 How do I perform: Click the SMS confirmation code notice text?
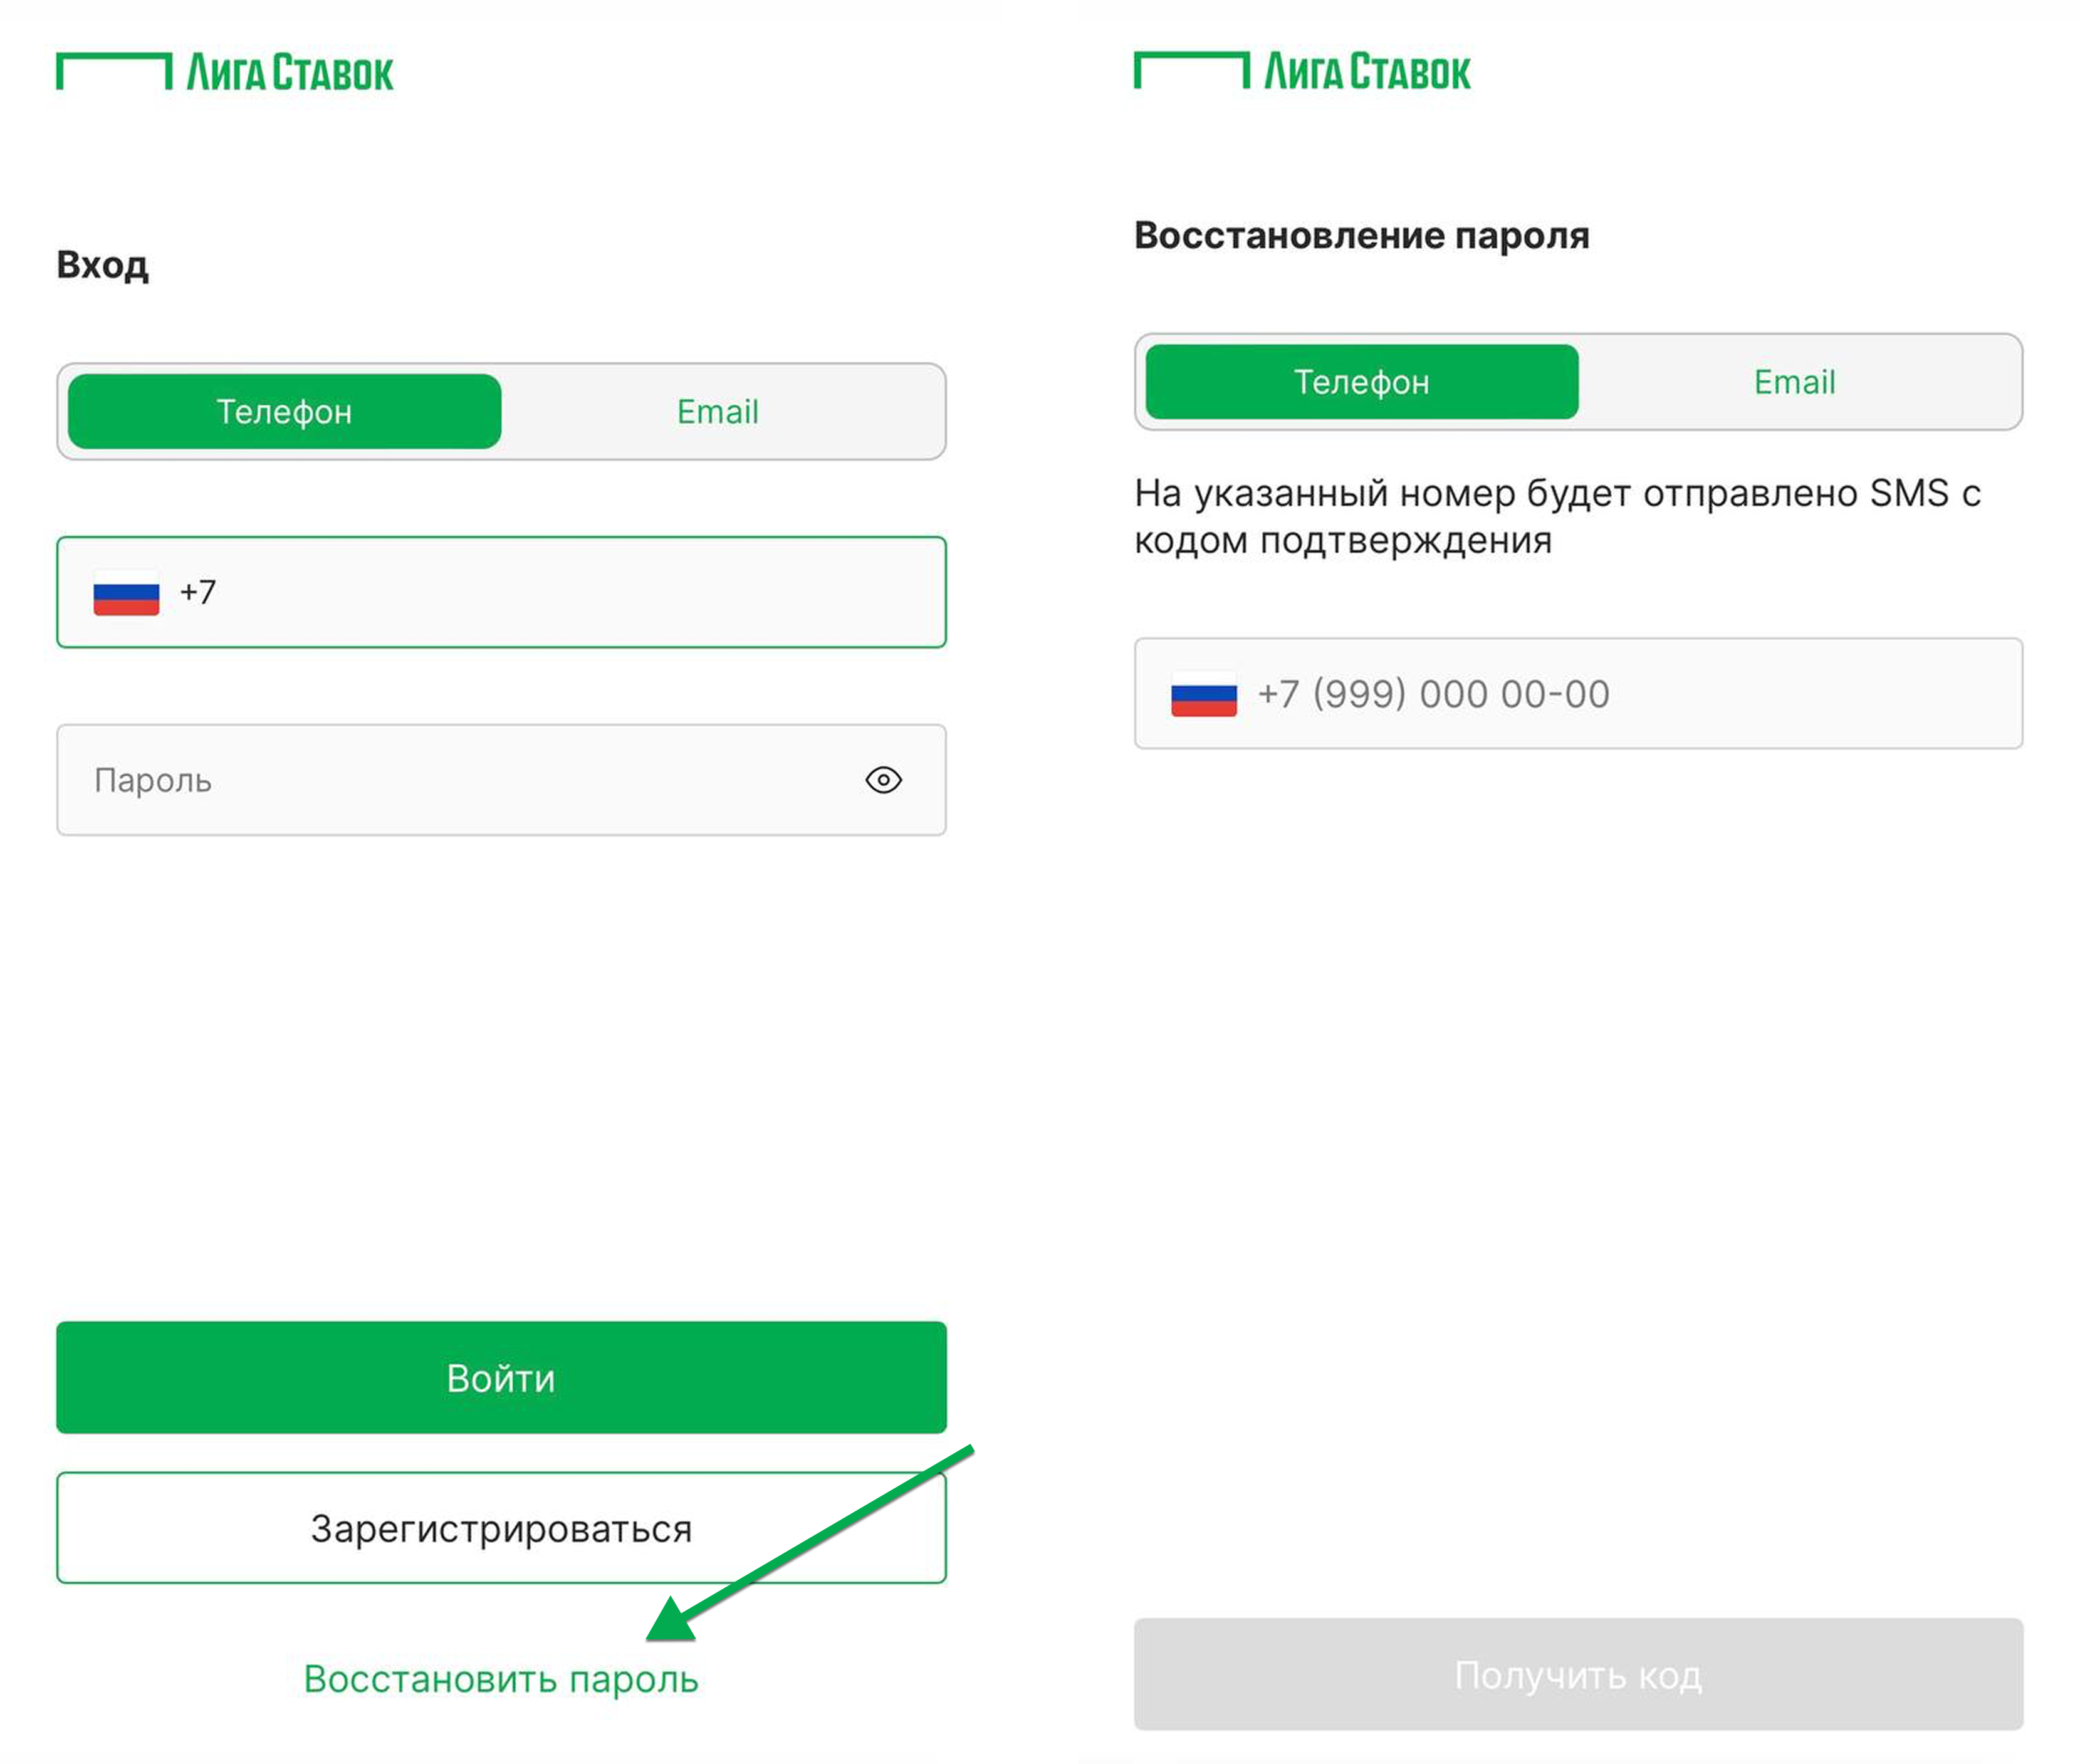point(1556,516)
